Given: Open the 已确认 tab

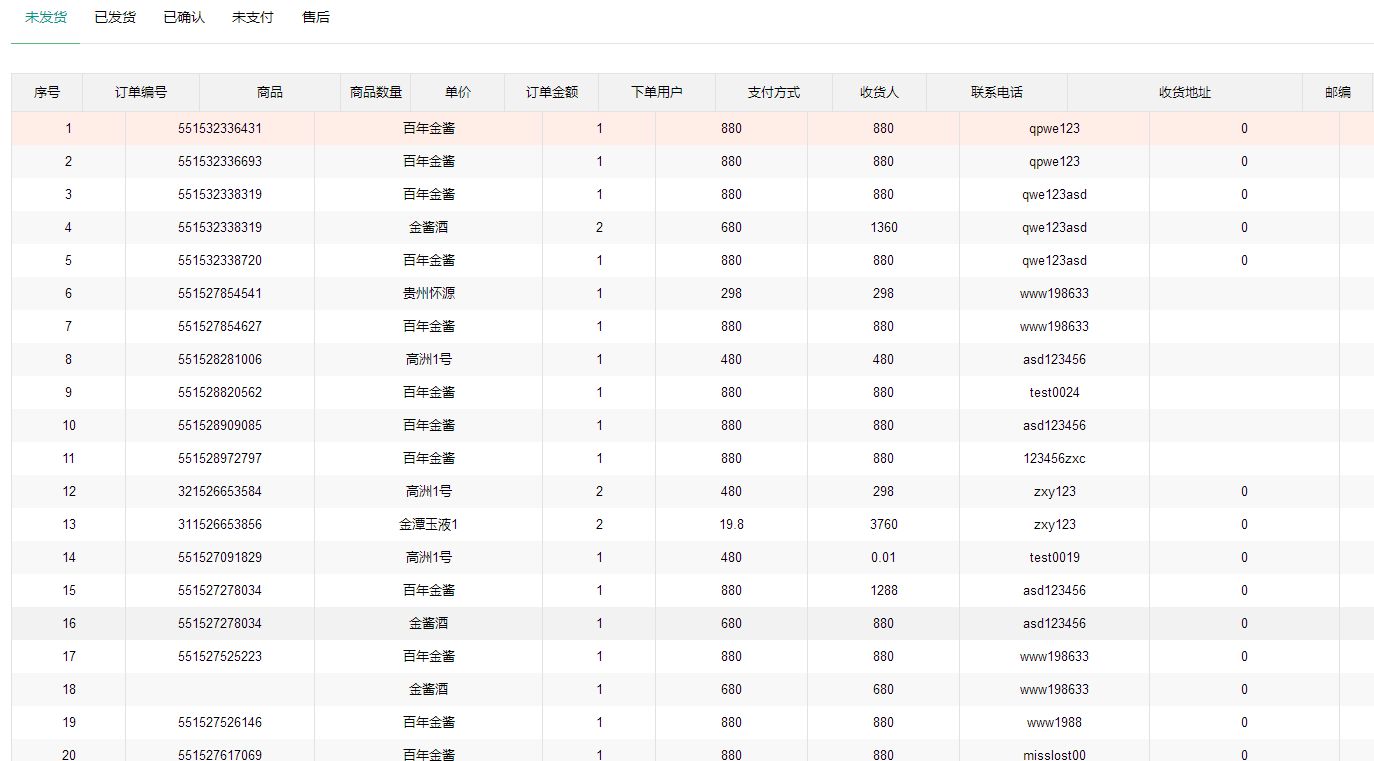Looking at the screenshot, I should [184, 18].
